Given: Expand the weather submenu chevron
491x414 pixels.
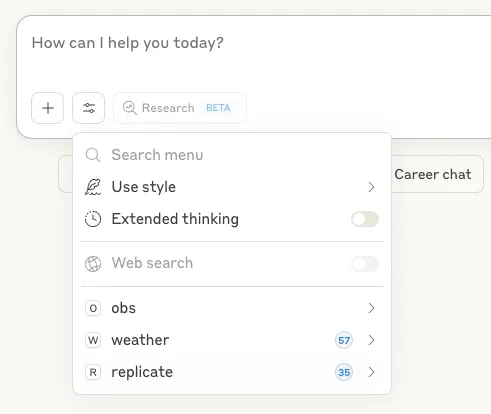Looking at the screenshot, I should coord(371,340).
